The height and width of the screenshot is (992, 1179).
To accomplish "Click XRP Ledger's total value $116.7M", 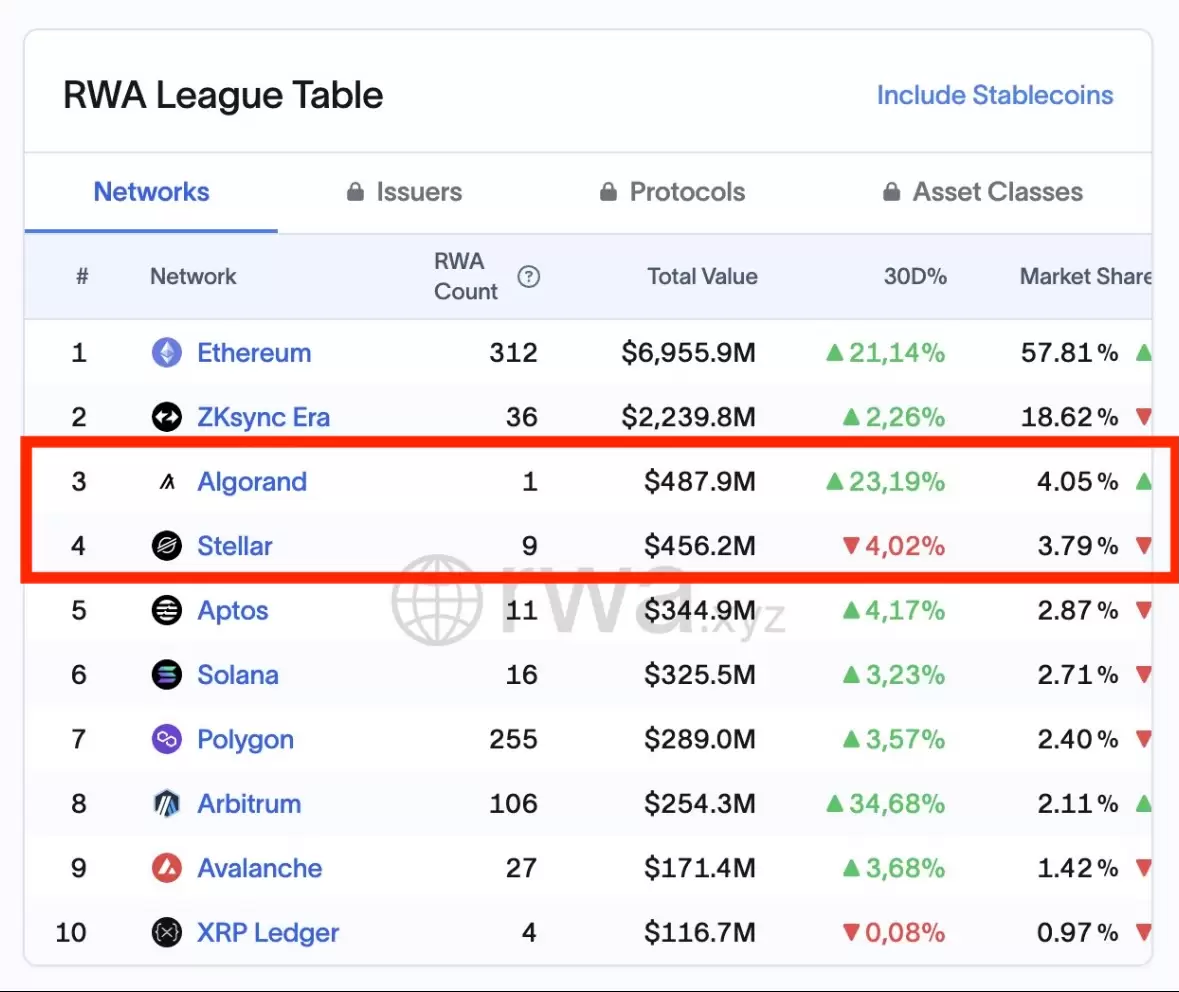I will click(x=699, y=933).
